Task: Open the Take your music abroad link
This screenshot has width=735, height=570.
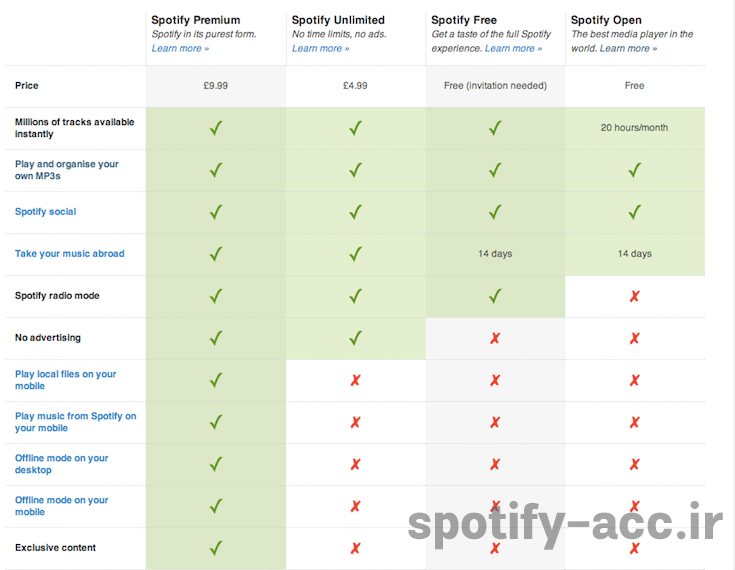Action: (x=69, y=254)
